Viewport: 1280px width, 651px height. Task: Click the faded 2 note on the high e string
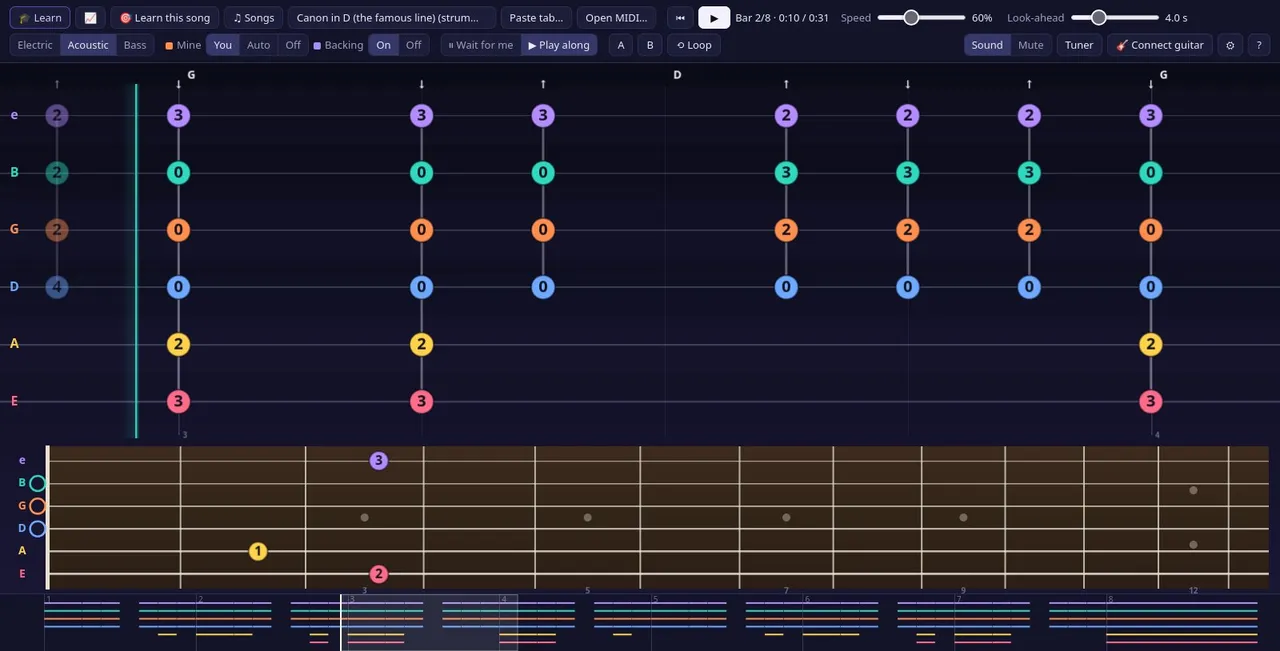pos(57,115)
